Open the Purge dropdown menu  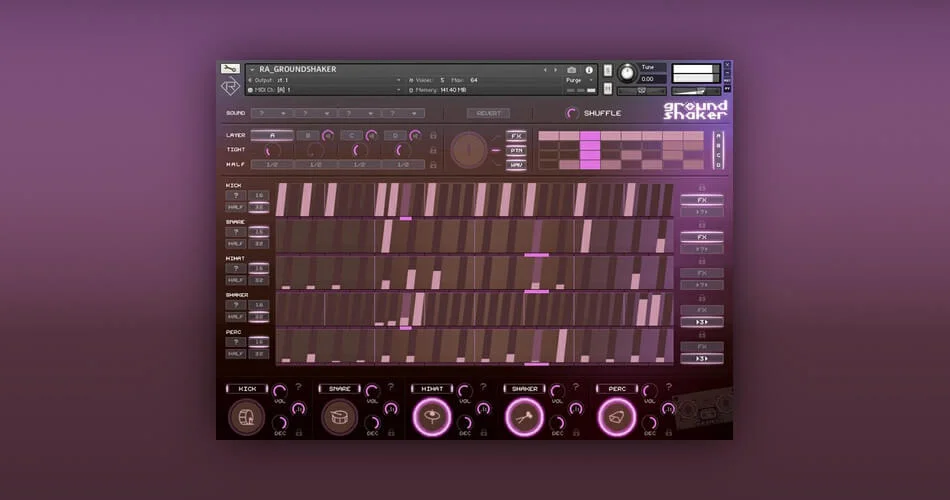[x=578, y=80]
